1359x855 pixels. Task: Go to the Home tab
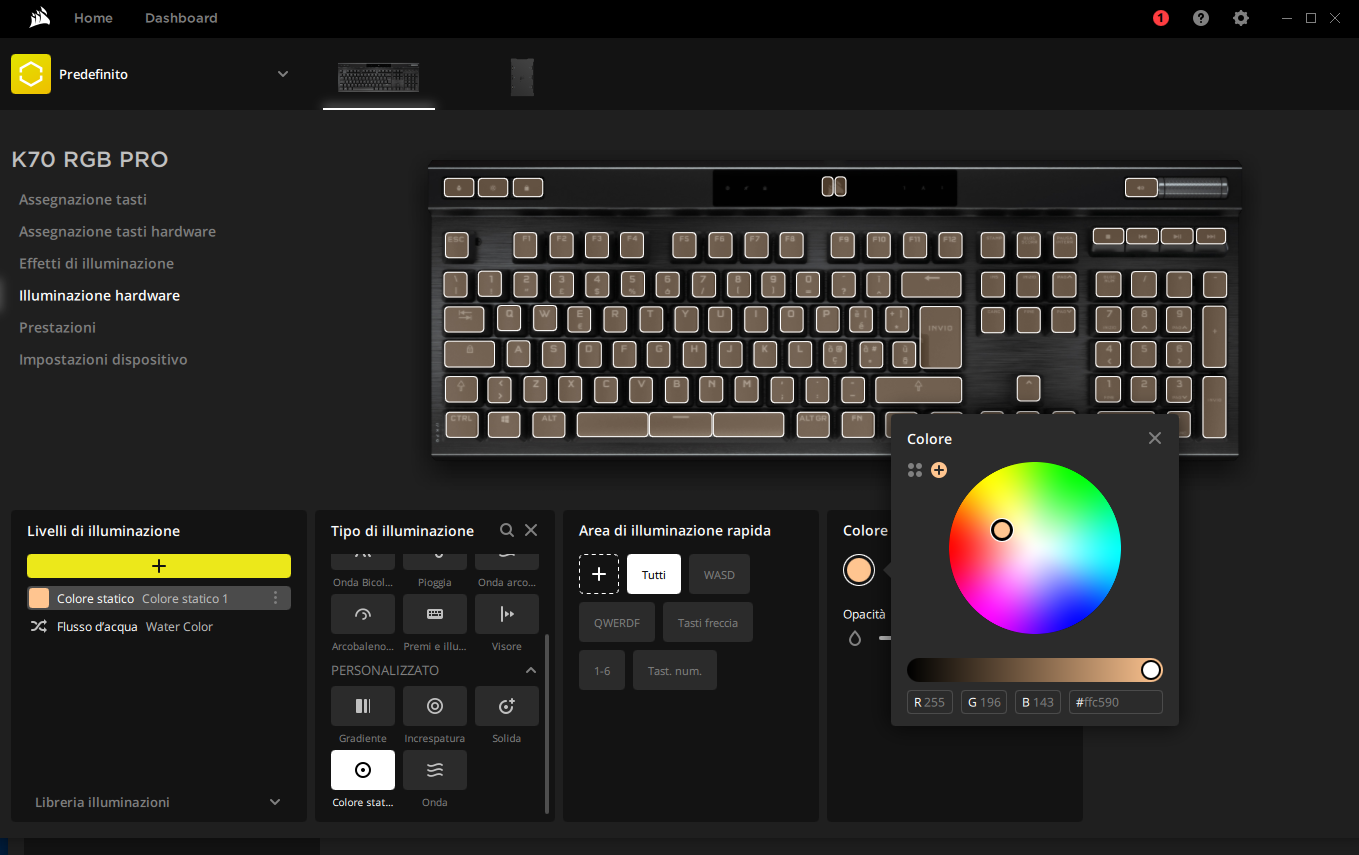tap(93, 18)
